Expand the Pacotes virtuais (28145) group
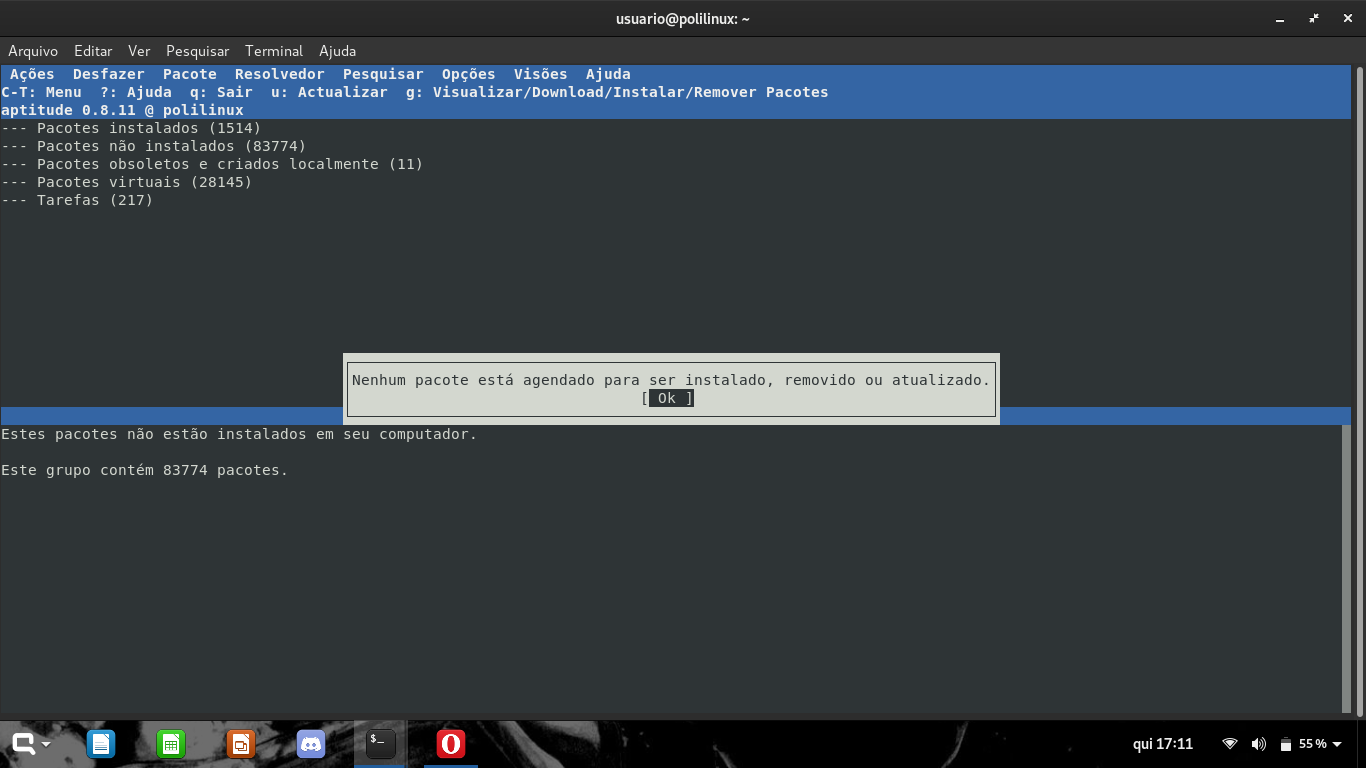Screen dimensions: 1366x768 coord(127,182)
